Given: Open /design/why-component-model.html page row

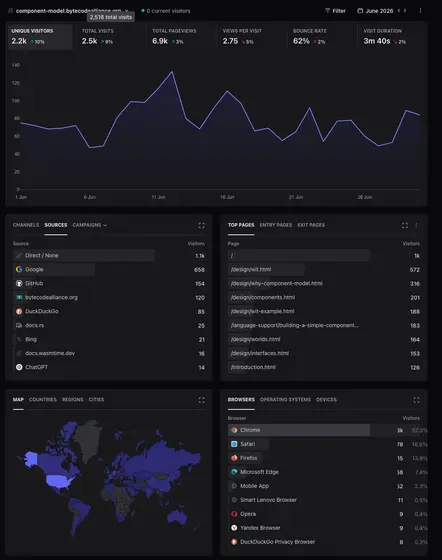Looking at the screenshot, I should point(324,283).
